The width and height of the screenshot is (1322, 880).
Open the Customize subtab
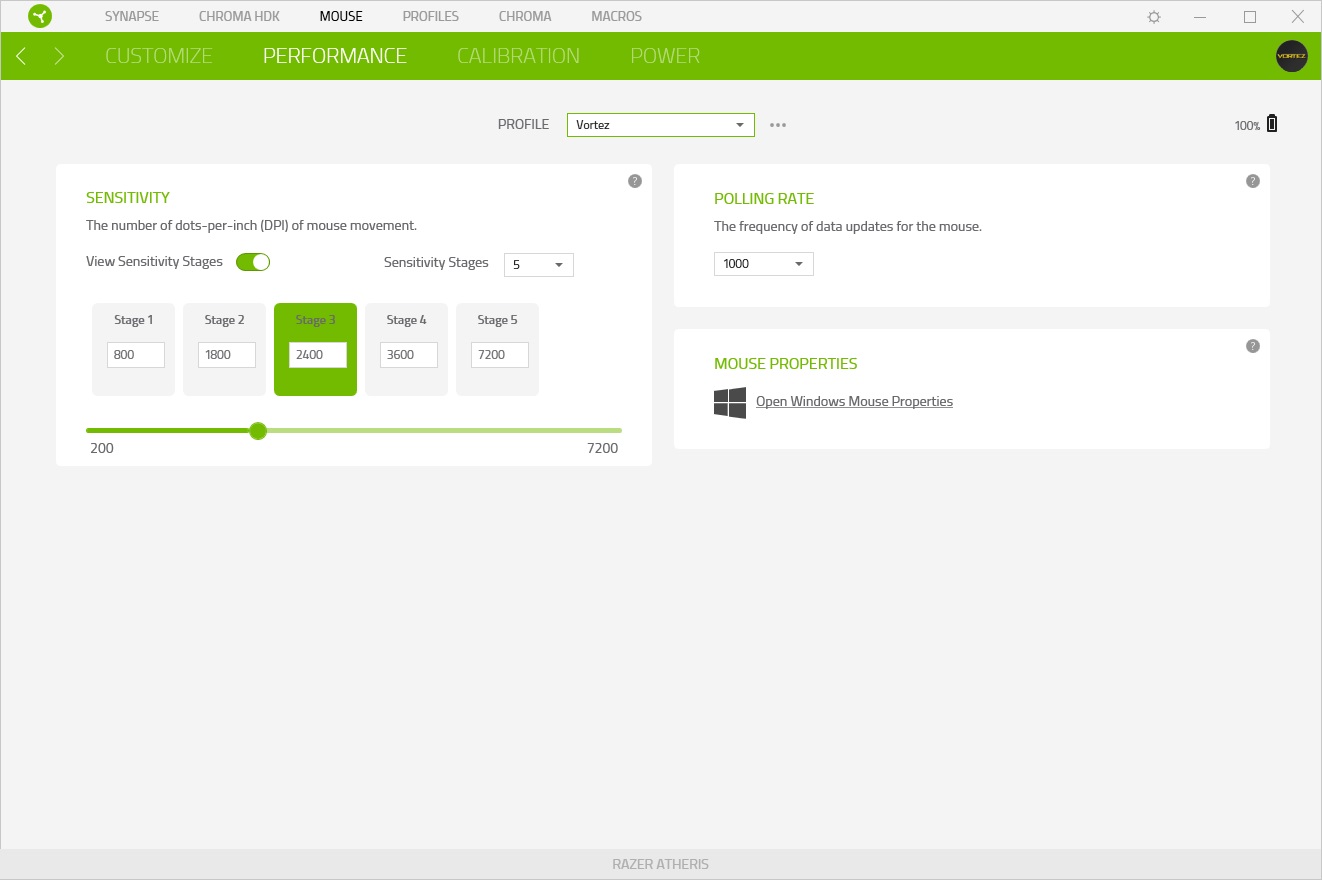pyautogui.click(x=159, y=56)
